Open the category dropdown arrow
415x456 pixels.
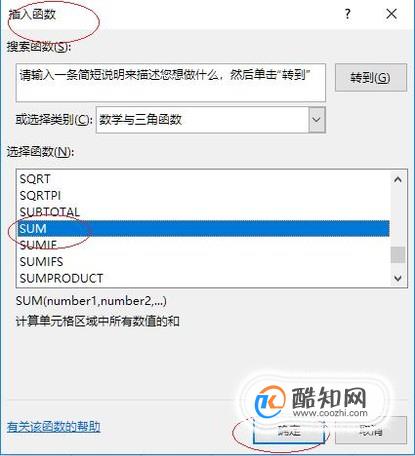(x=316, y=119)
